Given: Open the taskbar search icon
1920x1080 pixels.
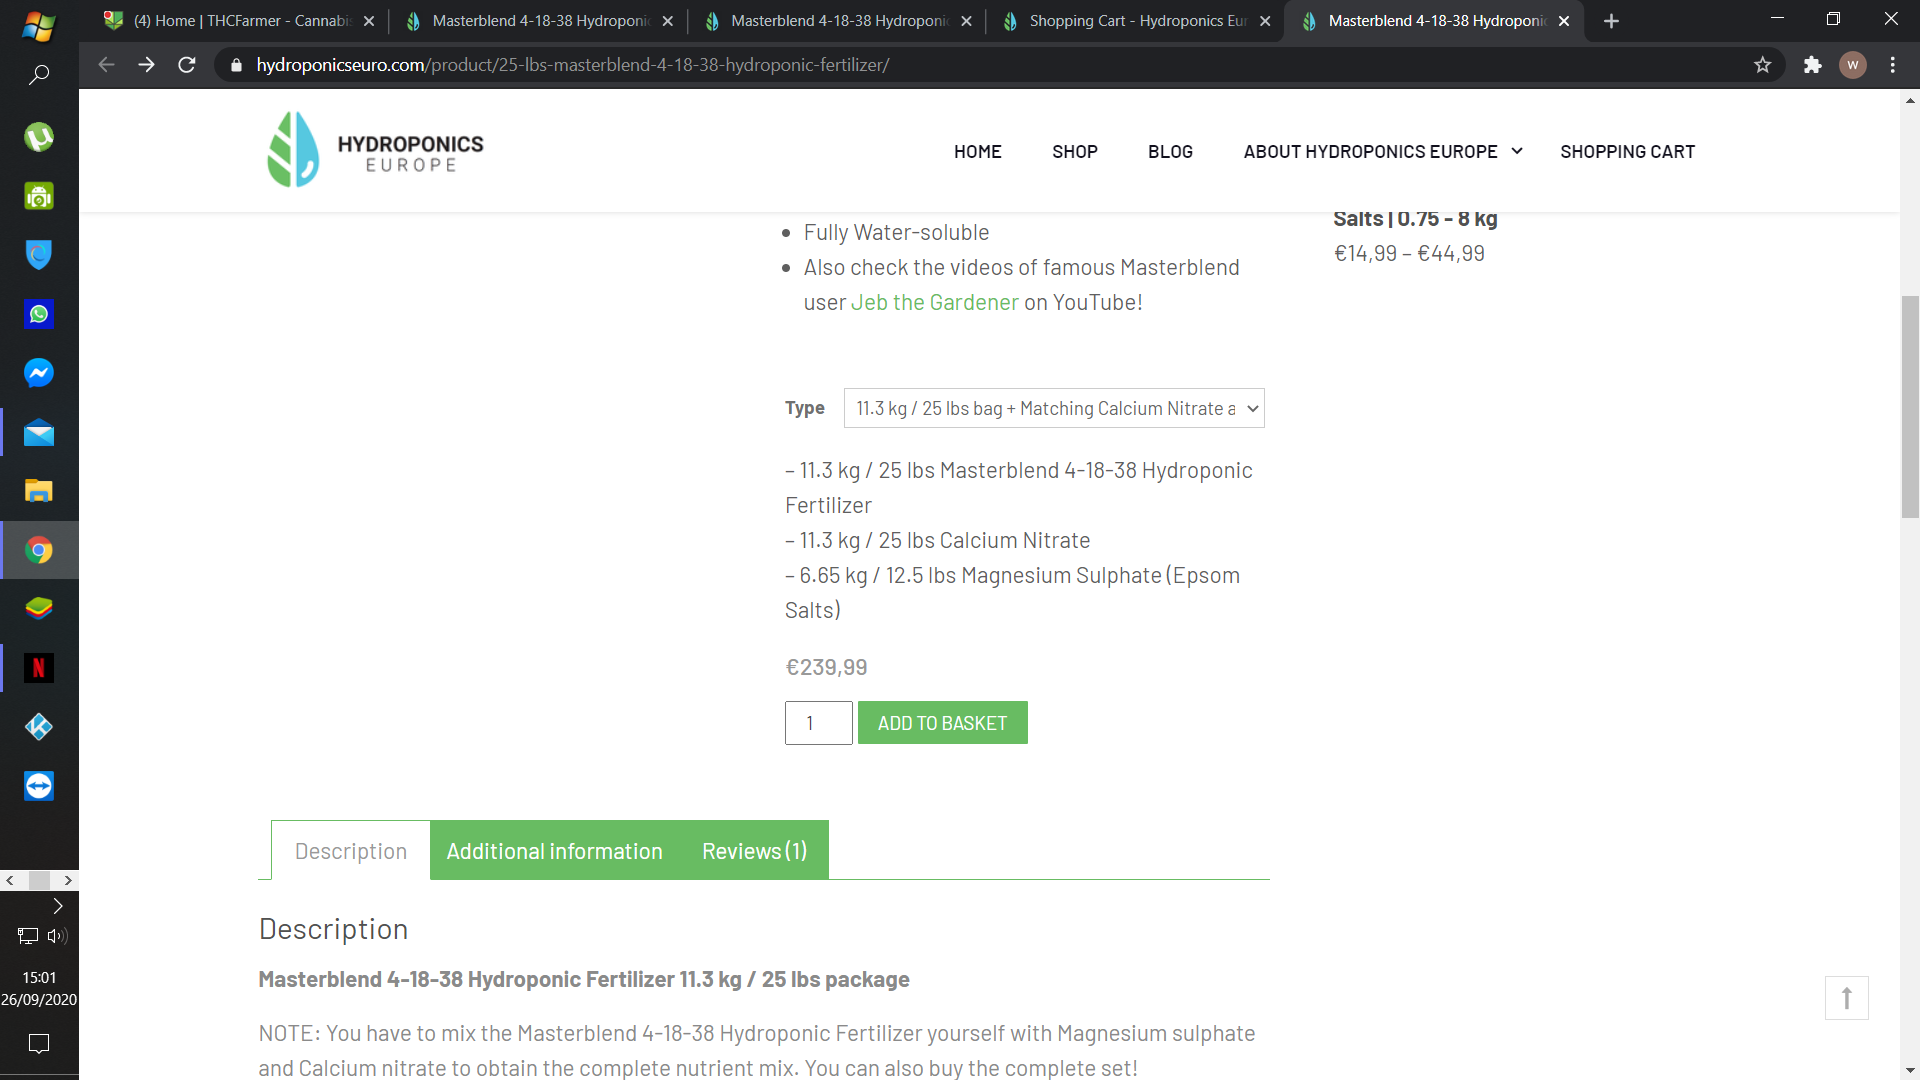Looking at the screenshot, I should click(x=39, y=75).
